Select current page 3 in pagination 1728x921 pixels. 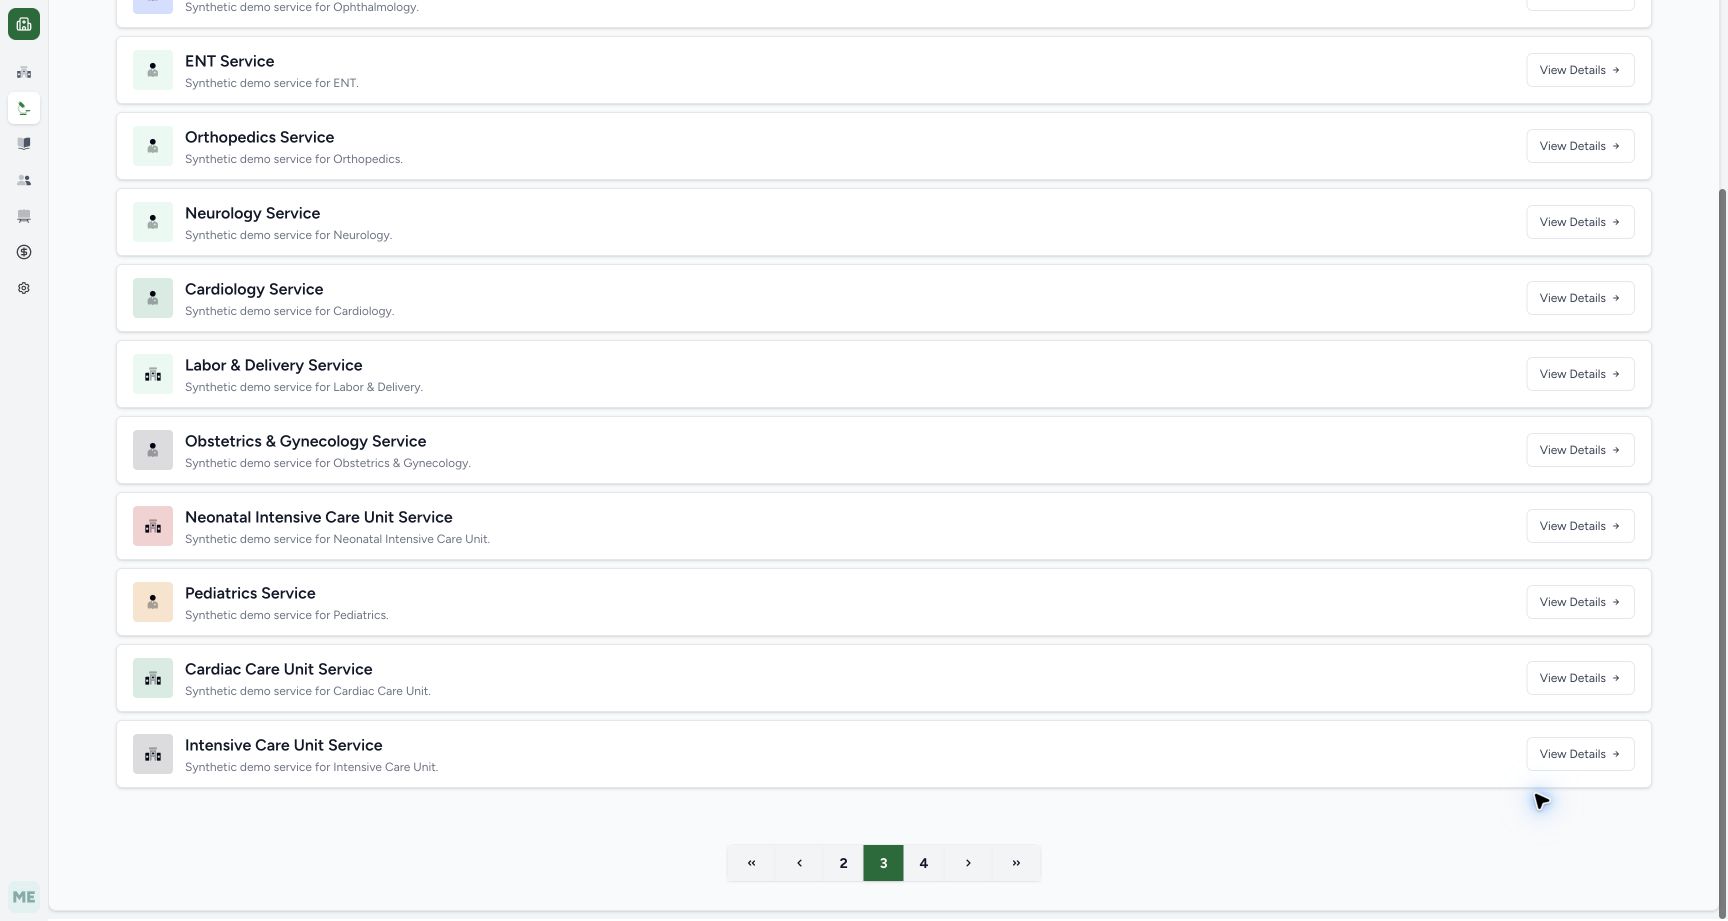tap(883, 863)
